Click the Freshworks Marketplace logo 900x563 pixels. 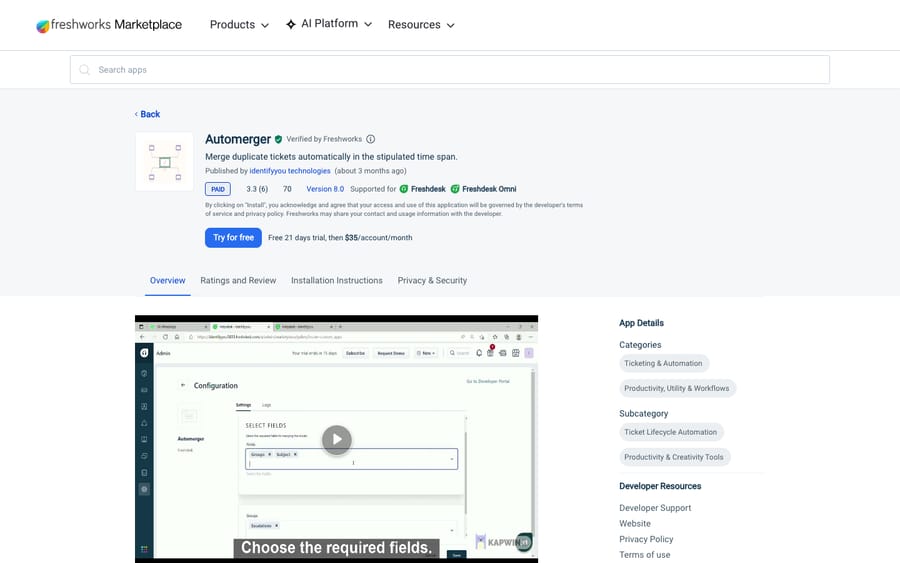109,25
